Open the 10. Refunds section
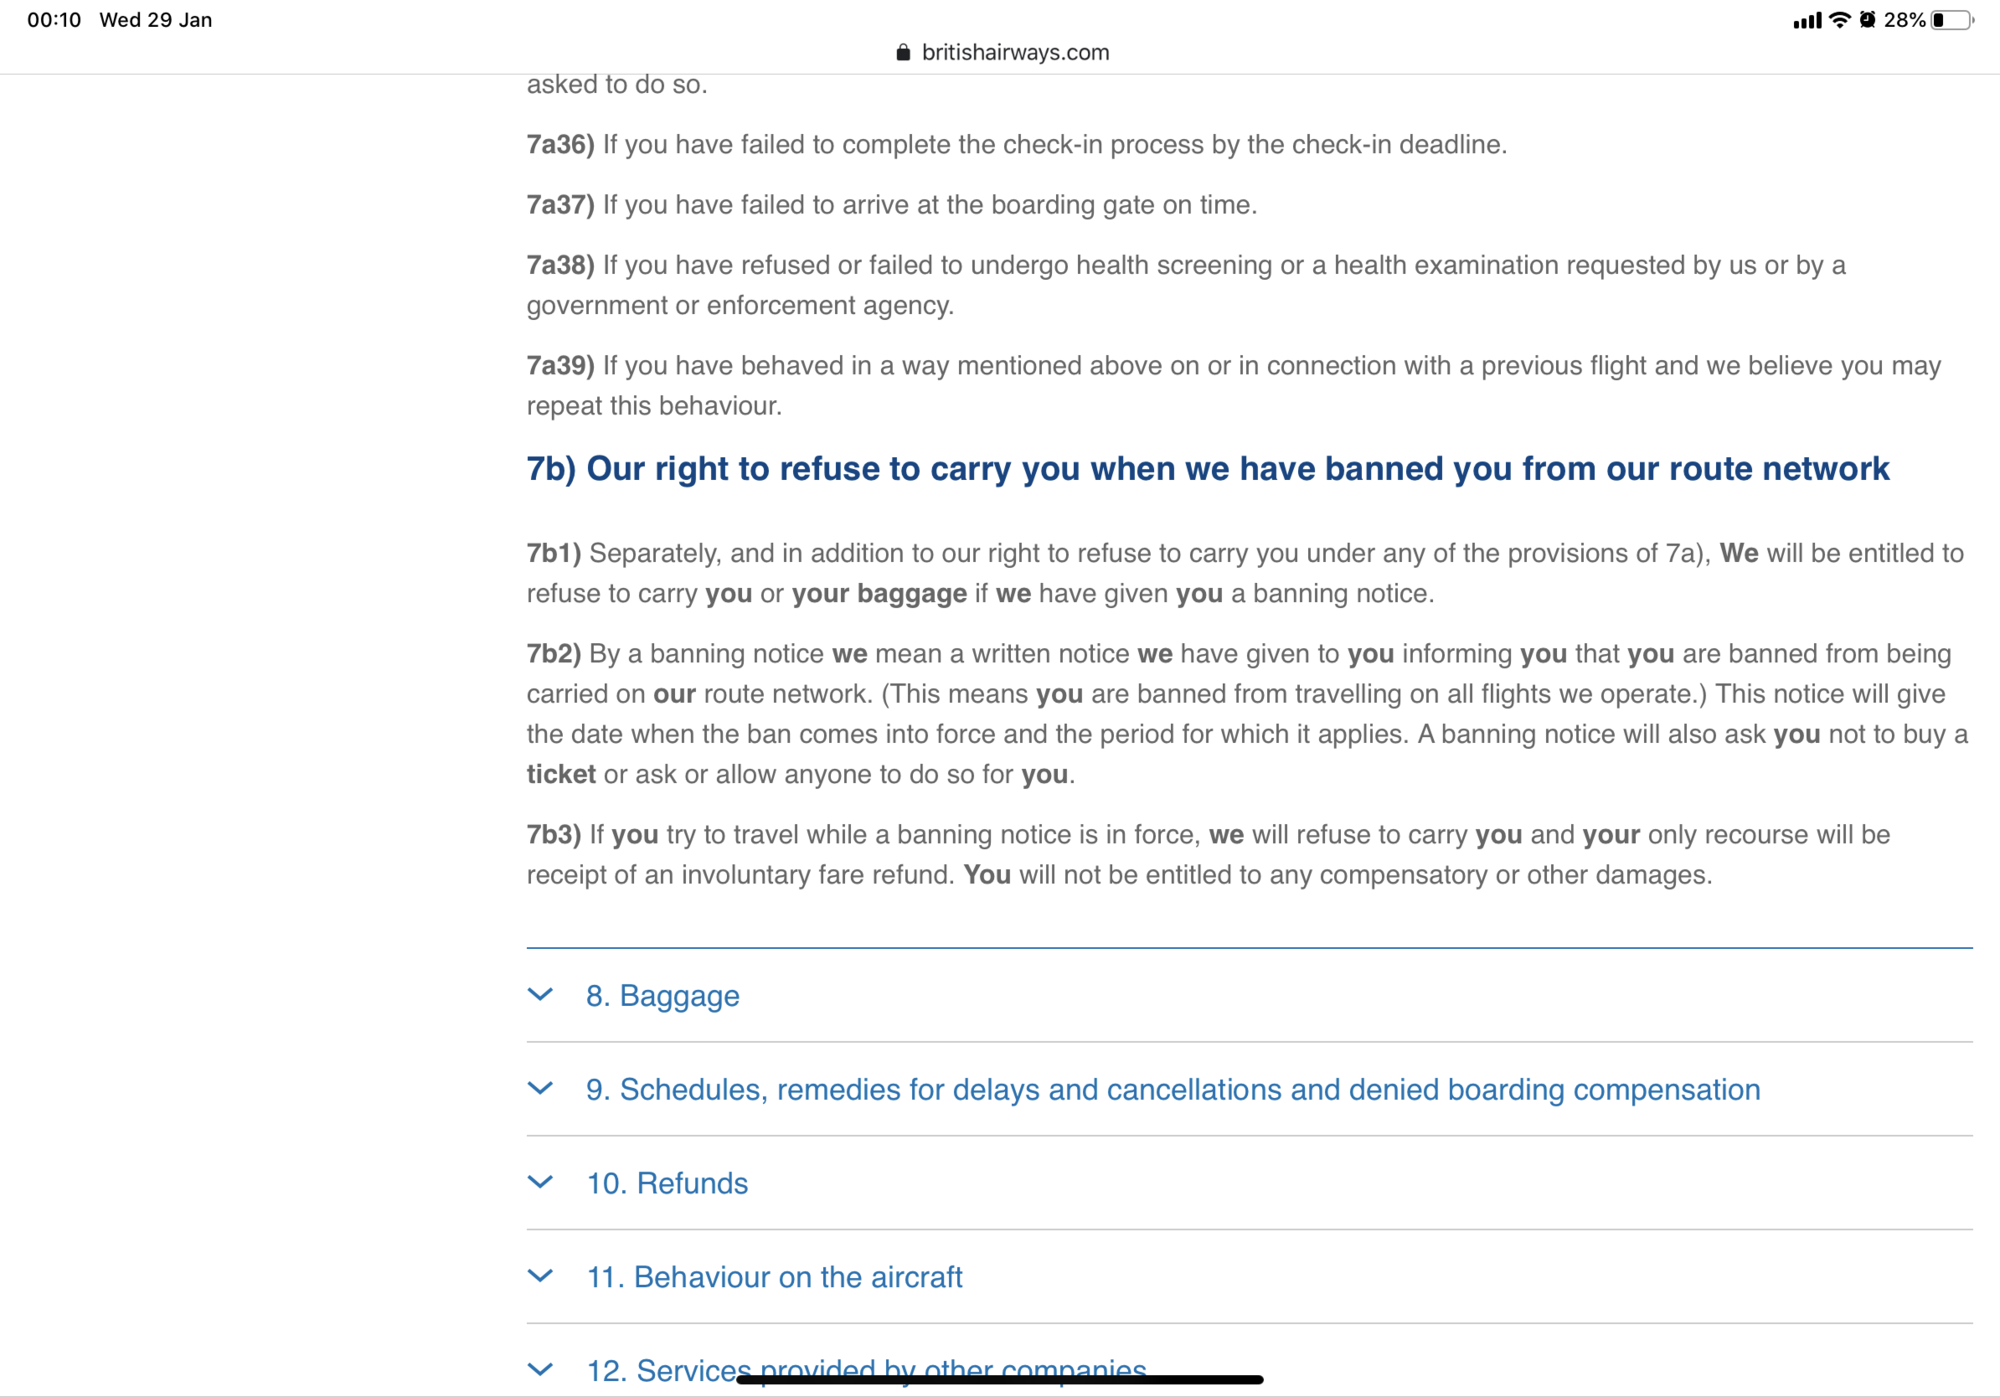Image resolution: width=2000 pixels, height=1397 pixels. click(667, 1183)
